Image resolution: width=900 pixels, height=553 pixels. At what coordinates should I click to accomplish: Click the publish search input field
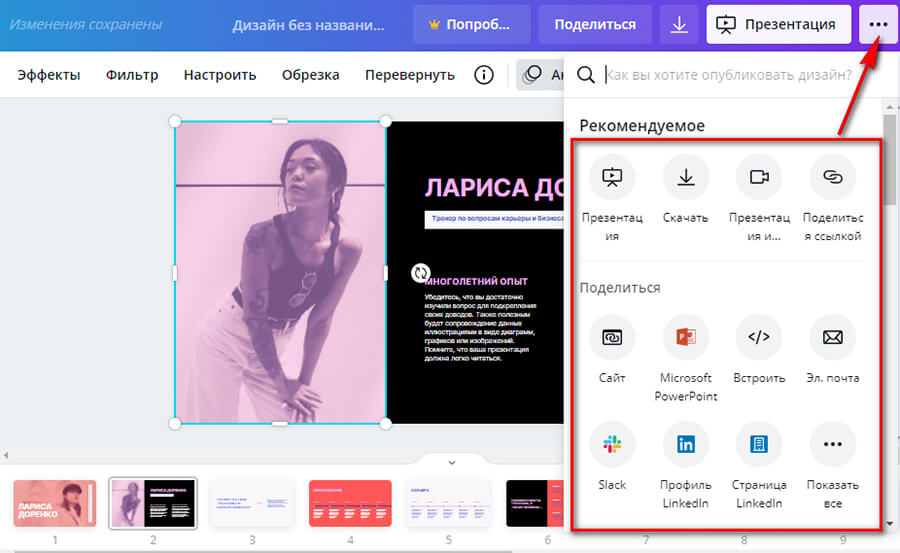[728, 75]
